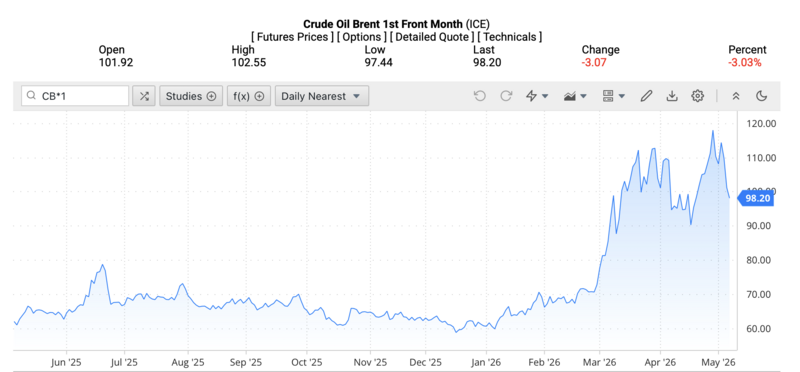Open the Technicals link
Viewport: 800px width, 372px height.
coord(509,37)
